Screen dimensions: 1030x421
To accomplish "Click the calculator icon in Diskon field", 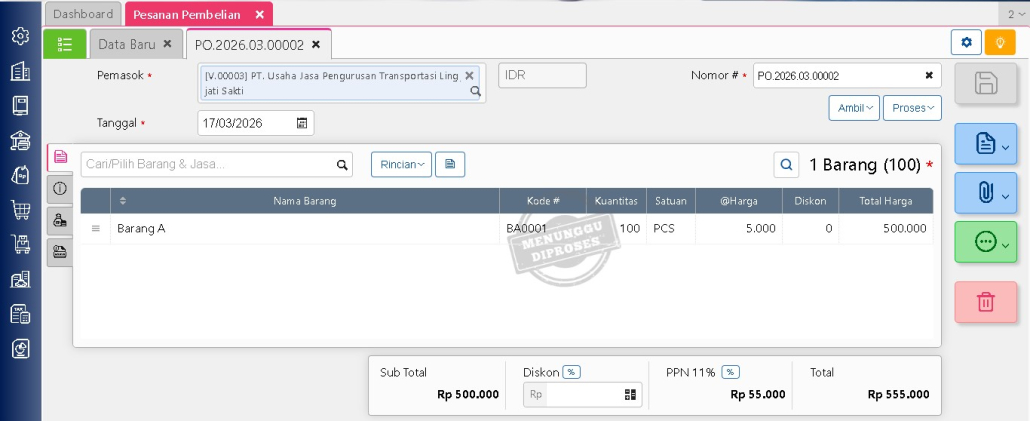I will [630, 395].
